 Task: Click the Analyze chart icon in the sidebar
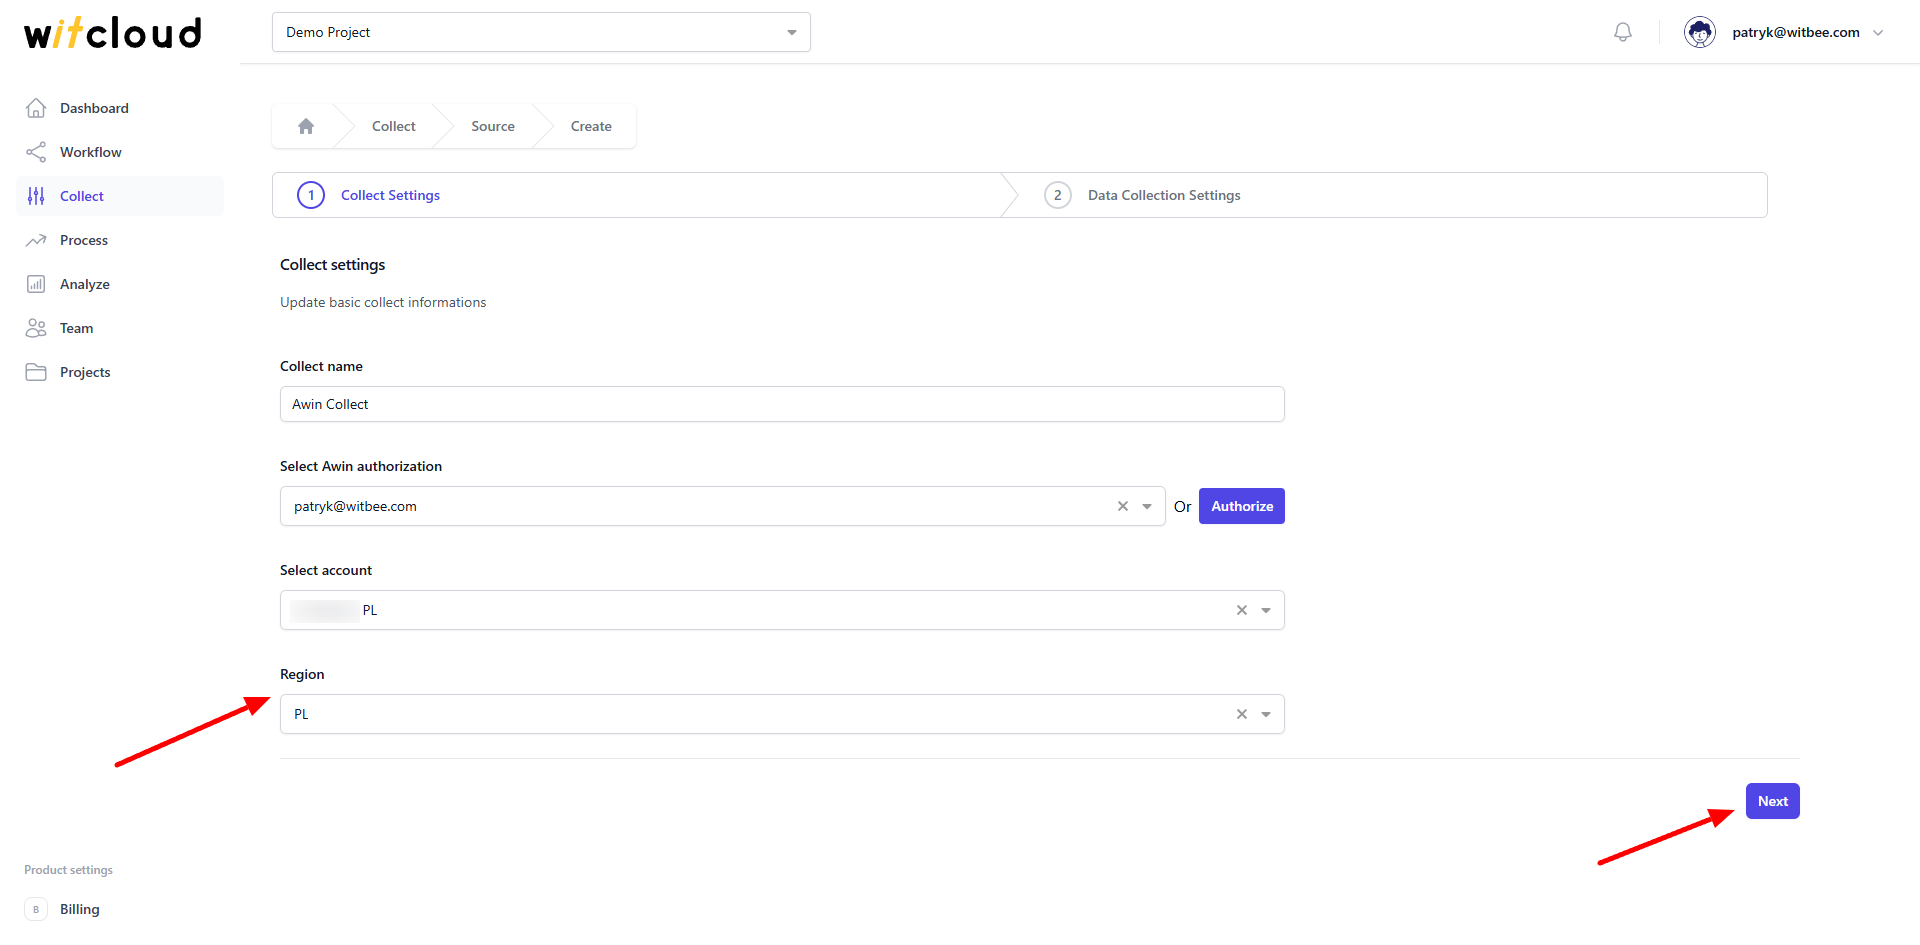pyautogui.click(x=36, y=284)
